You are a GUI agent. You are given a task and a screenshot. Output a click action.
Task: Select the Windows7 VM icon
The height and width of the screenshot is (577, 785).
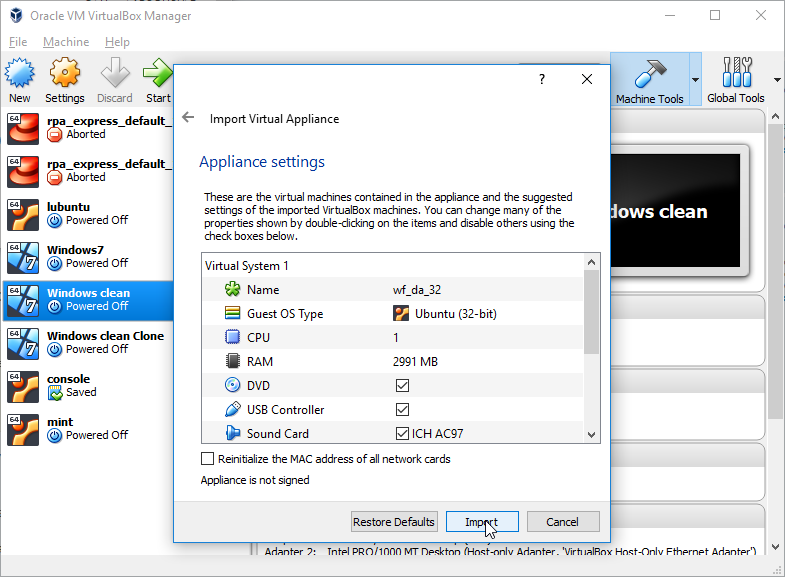click(x=23, y=258)
